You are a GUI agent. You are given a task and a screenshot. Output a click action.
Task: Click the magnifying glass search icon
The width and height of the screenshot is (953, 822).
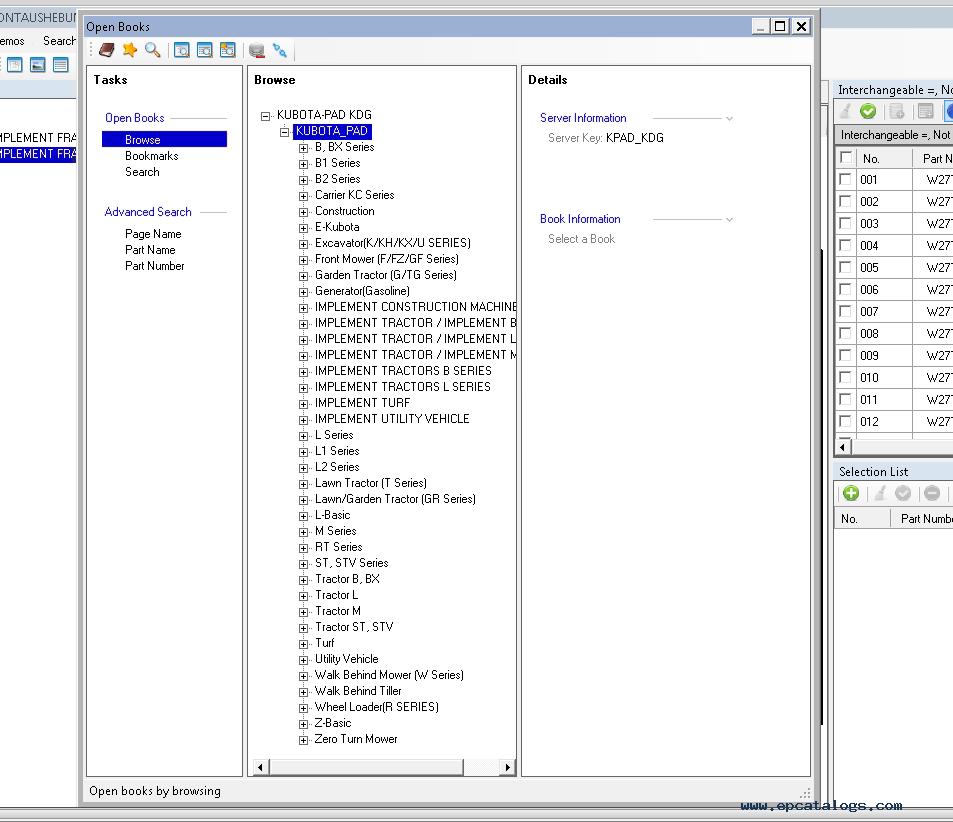click(152, 50)
